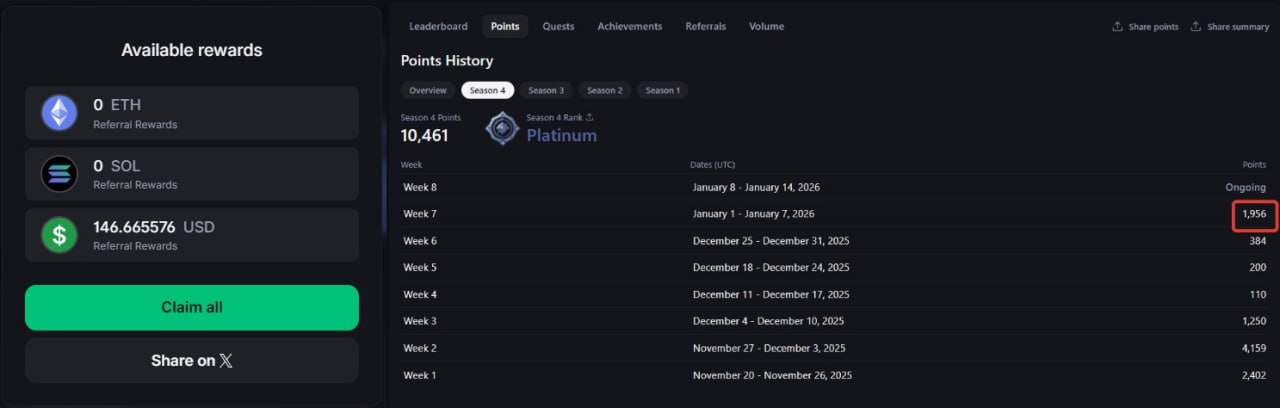Open the Referrals tab
The image size is (1280, 408).
(705, 26)
